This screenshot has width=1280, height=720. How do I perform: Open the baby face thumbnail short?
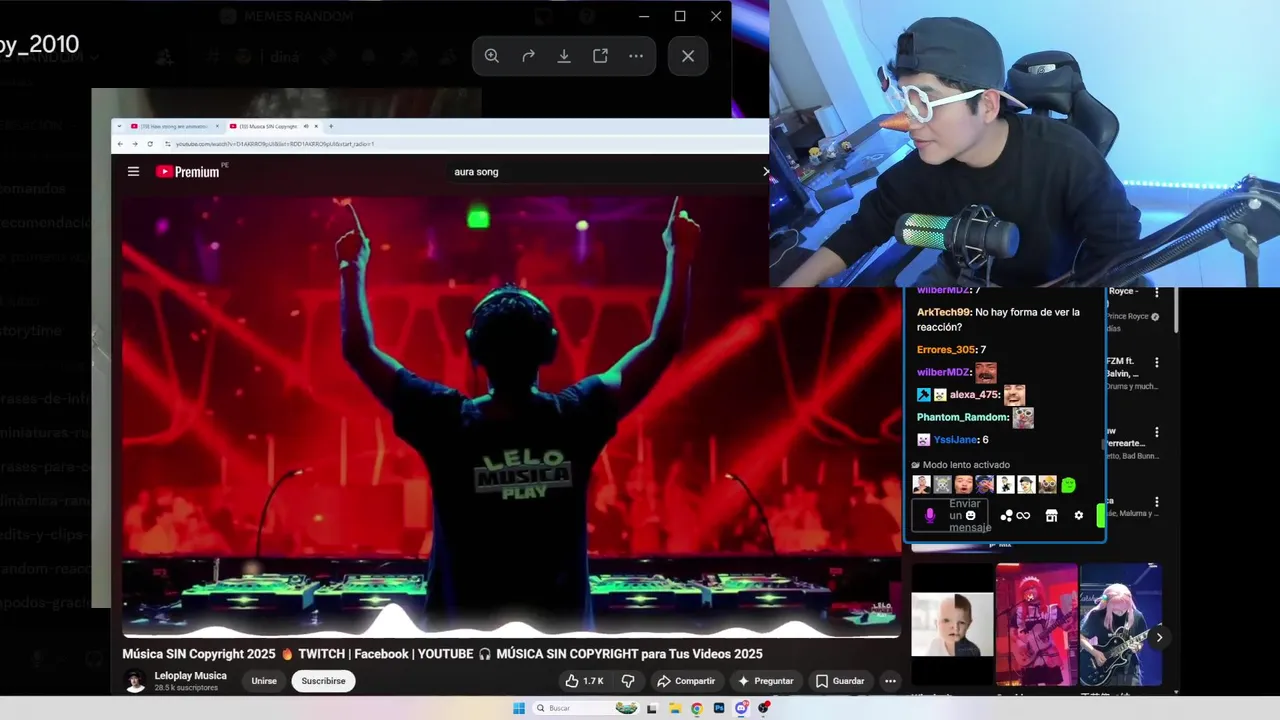tap(952, 625)
